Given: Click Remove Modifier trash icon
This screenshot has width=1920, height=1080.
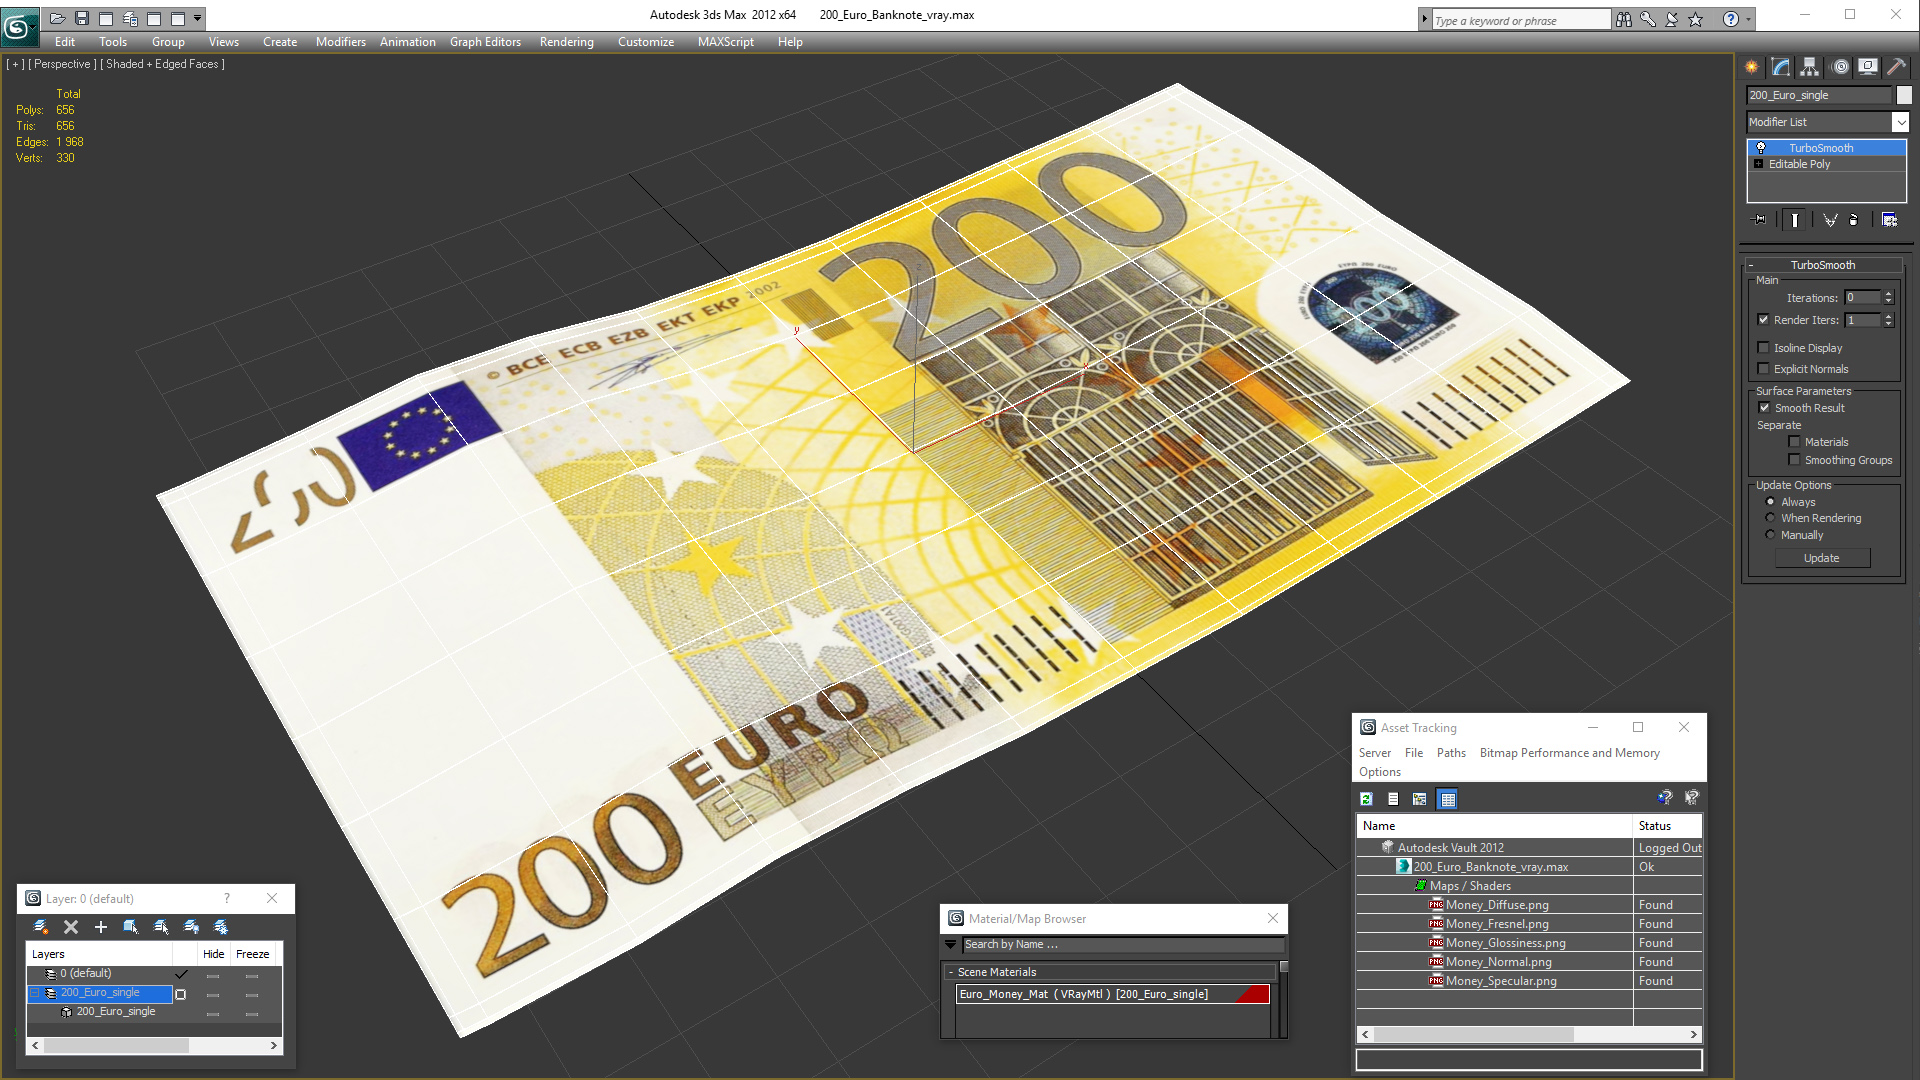Looking at the screenshot, I should [1854, 220].
